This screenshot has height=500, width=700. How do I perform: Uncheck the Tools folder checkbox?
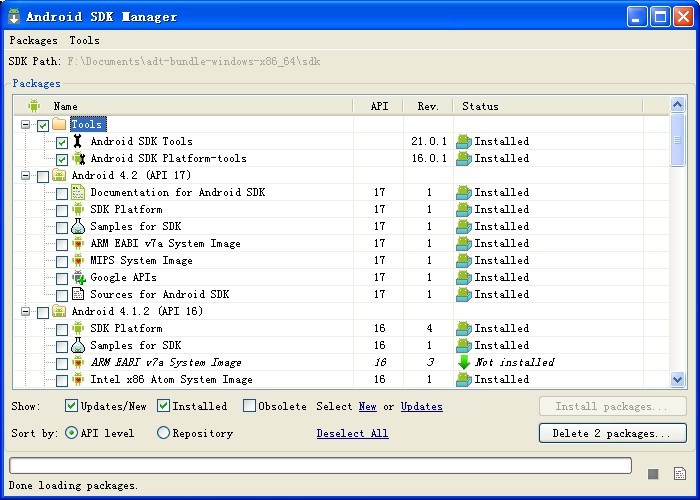[43, 125]
